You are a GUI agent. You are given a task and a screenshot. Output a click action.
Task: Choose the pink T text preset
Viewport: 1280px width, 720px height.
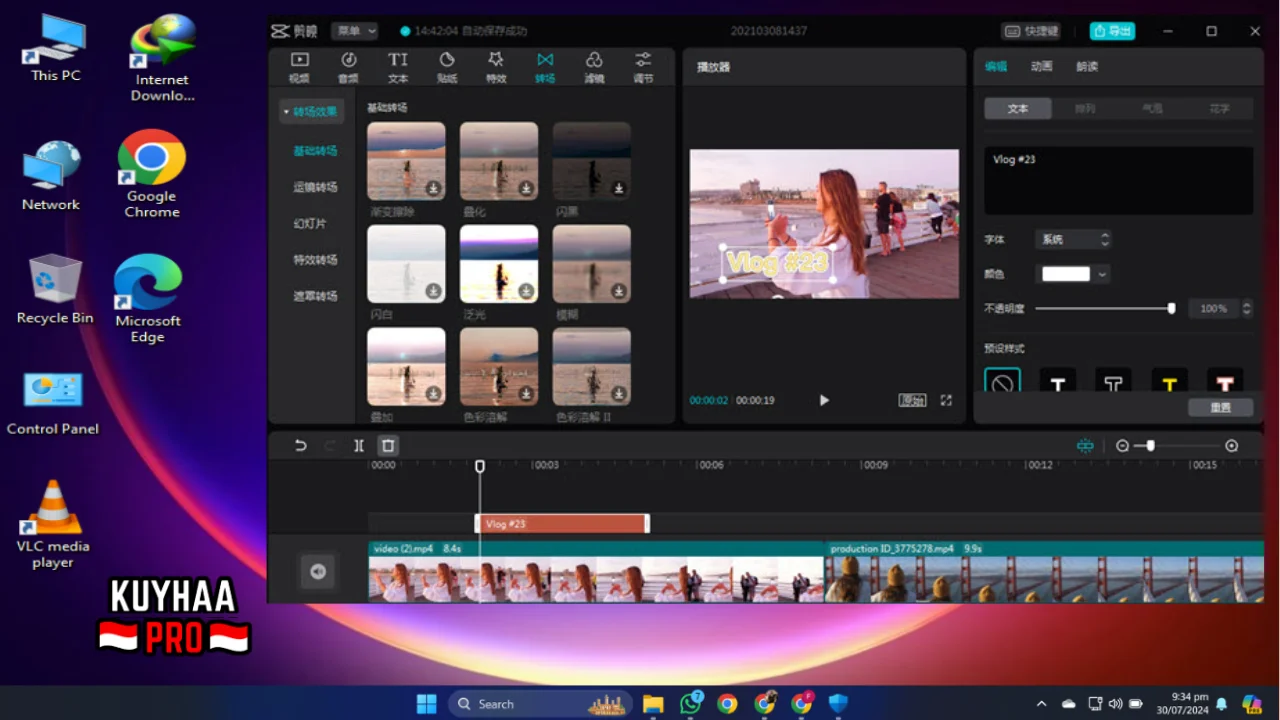pyautogui.click(x=1225, y=381)
